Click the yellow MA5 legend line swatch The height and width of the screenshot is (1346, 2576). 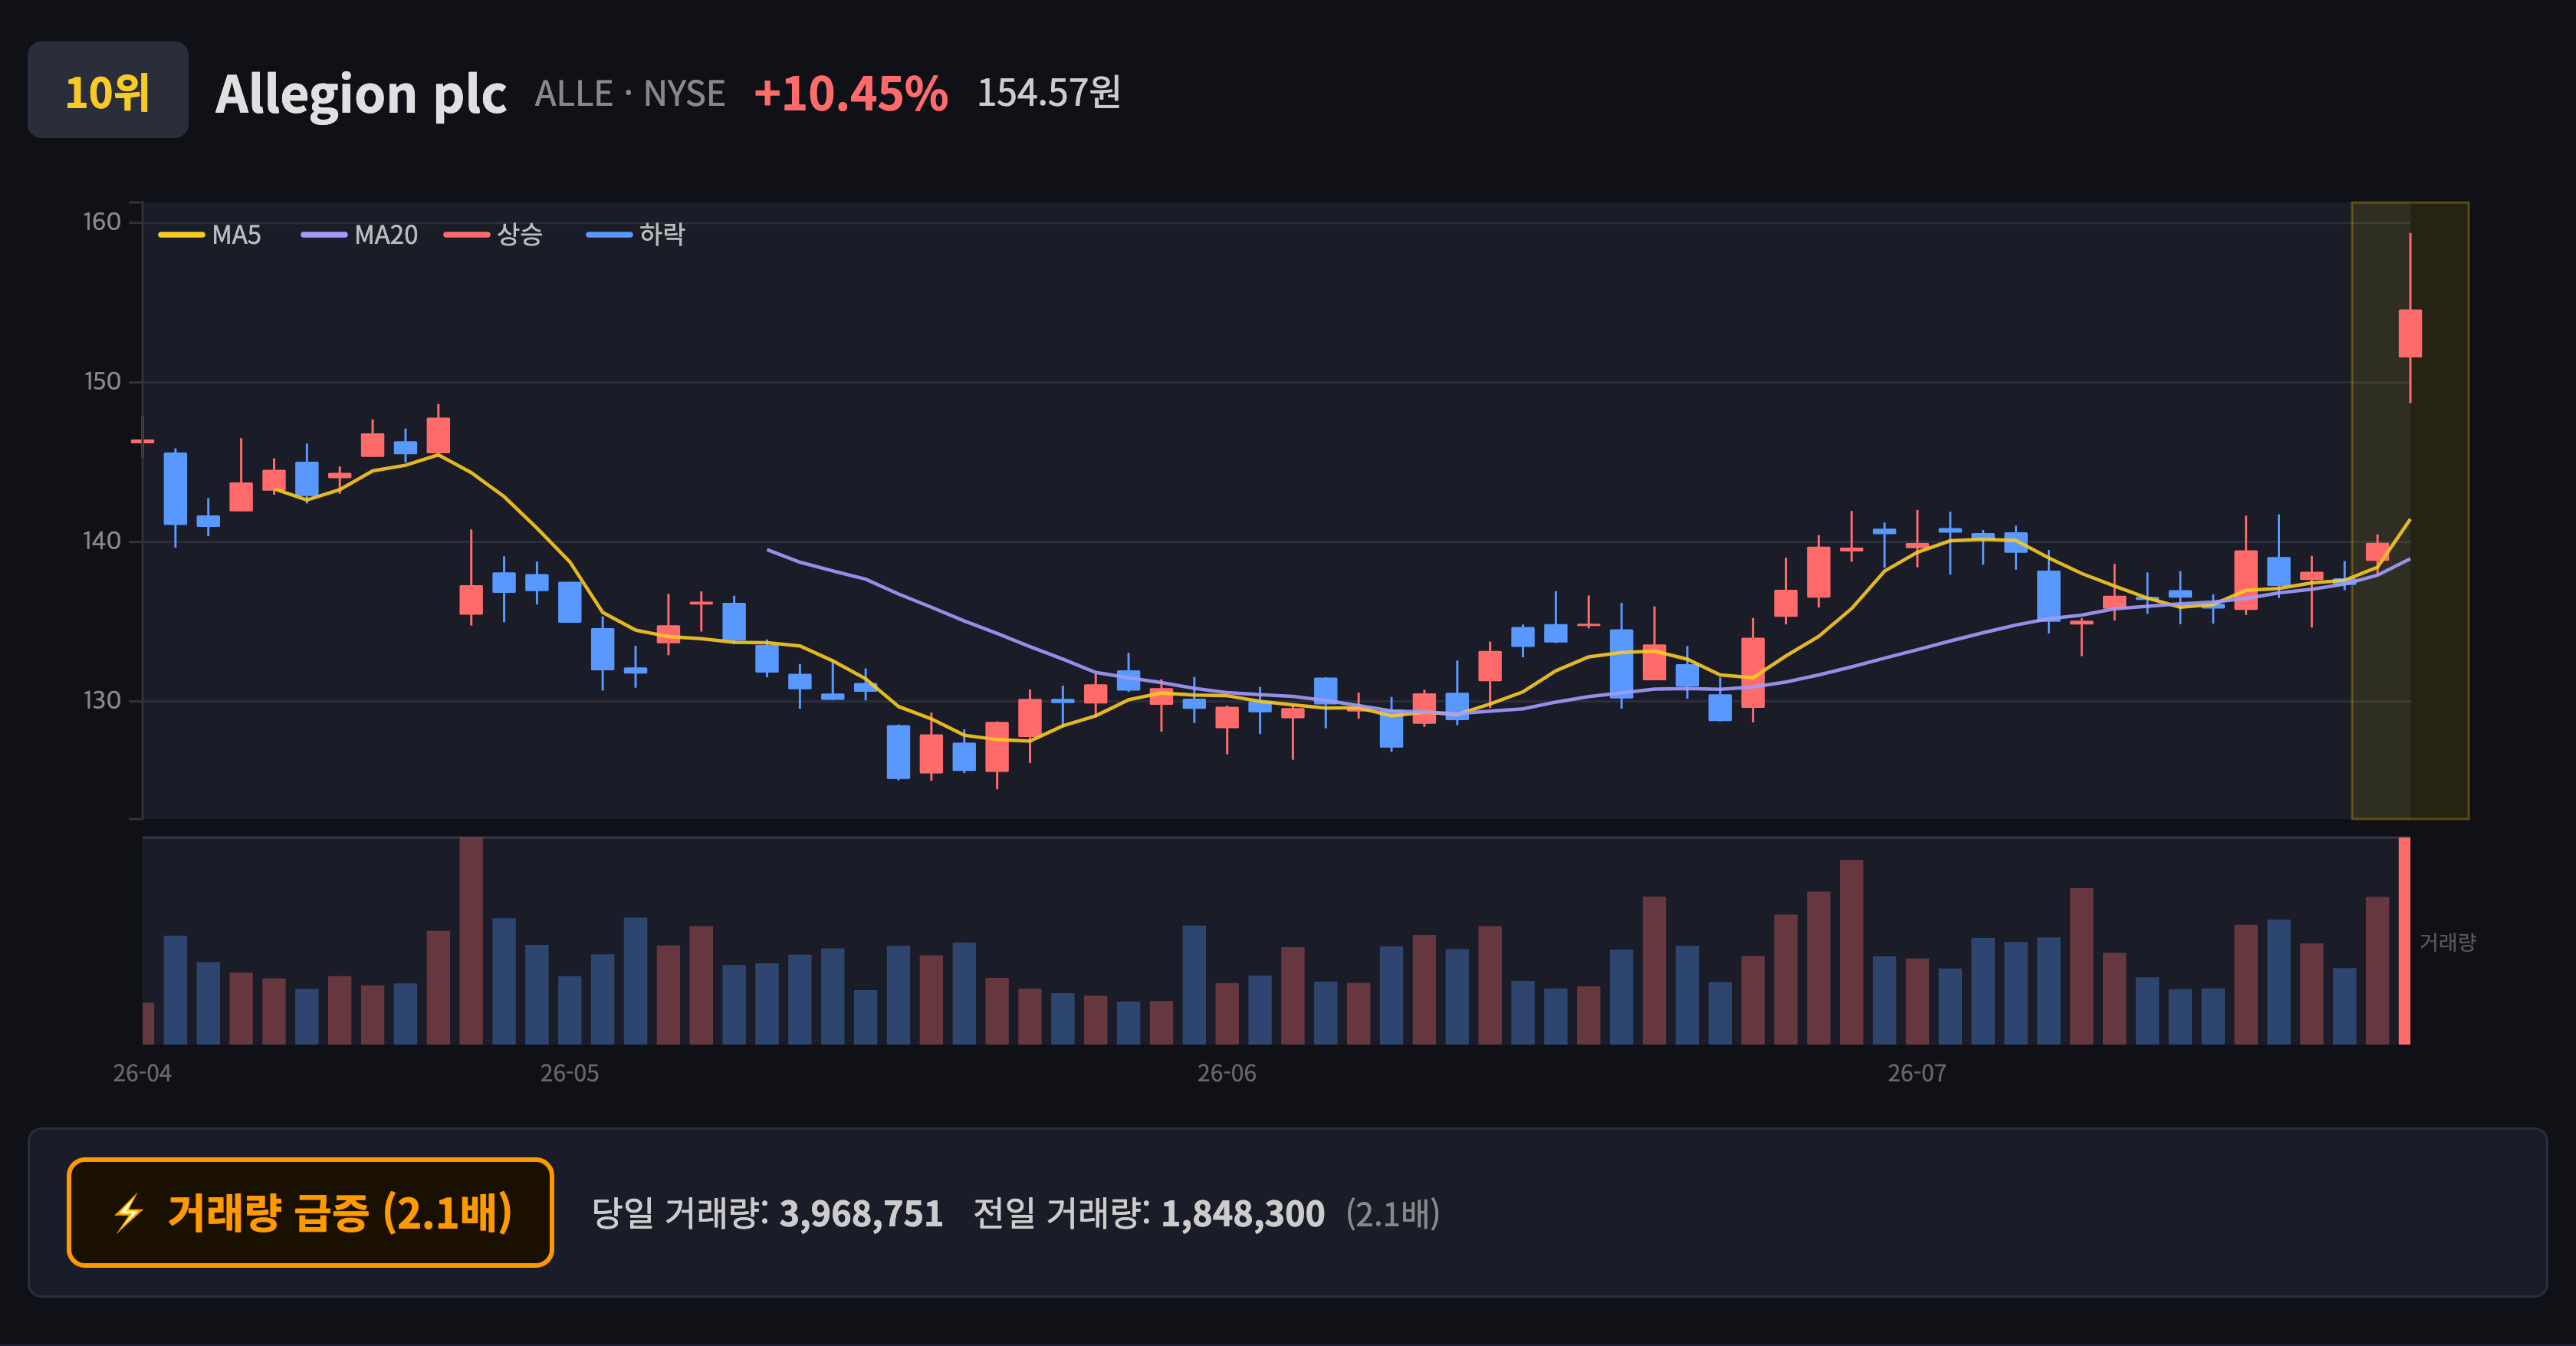coord(181,235)
